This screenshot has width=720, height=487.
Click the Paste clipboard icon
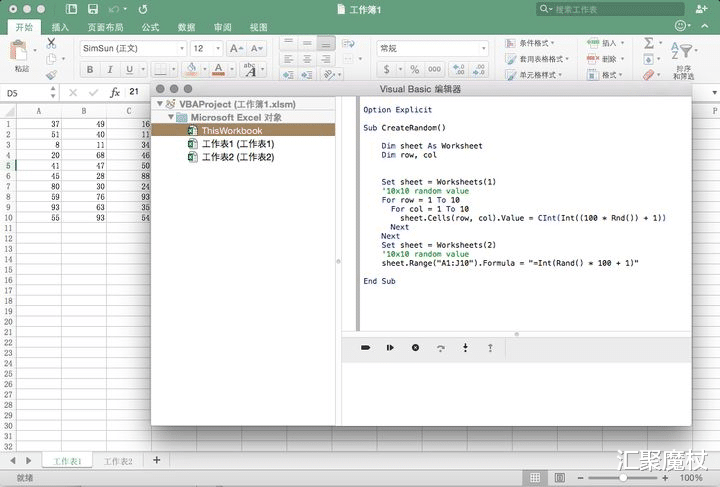point(19,50)
